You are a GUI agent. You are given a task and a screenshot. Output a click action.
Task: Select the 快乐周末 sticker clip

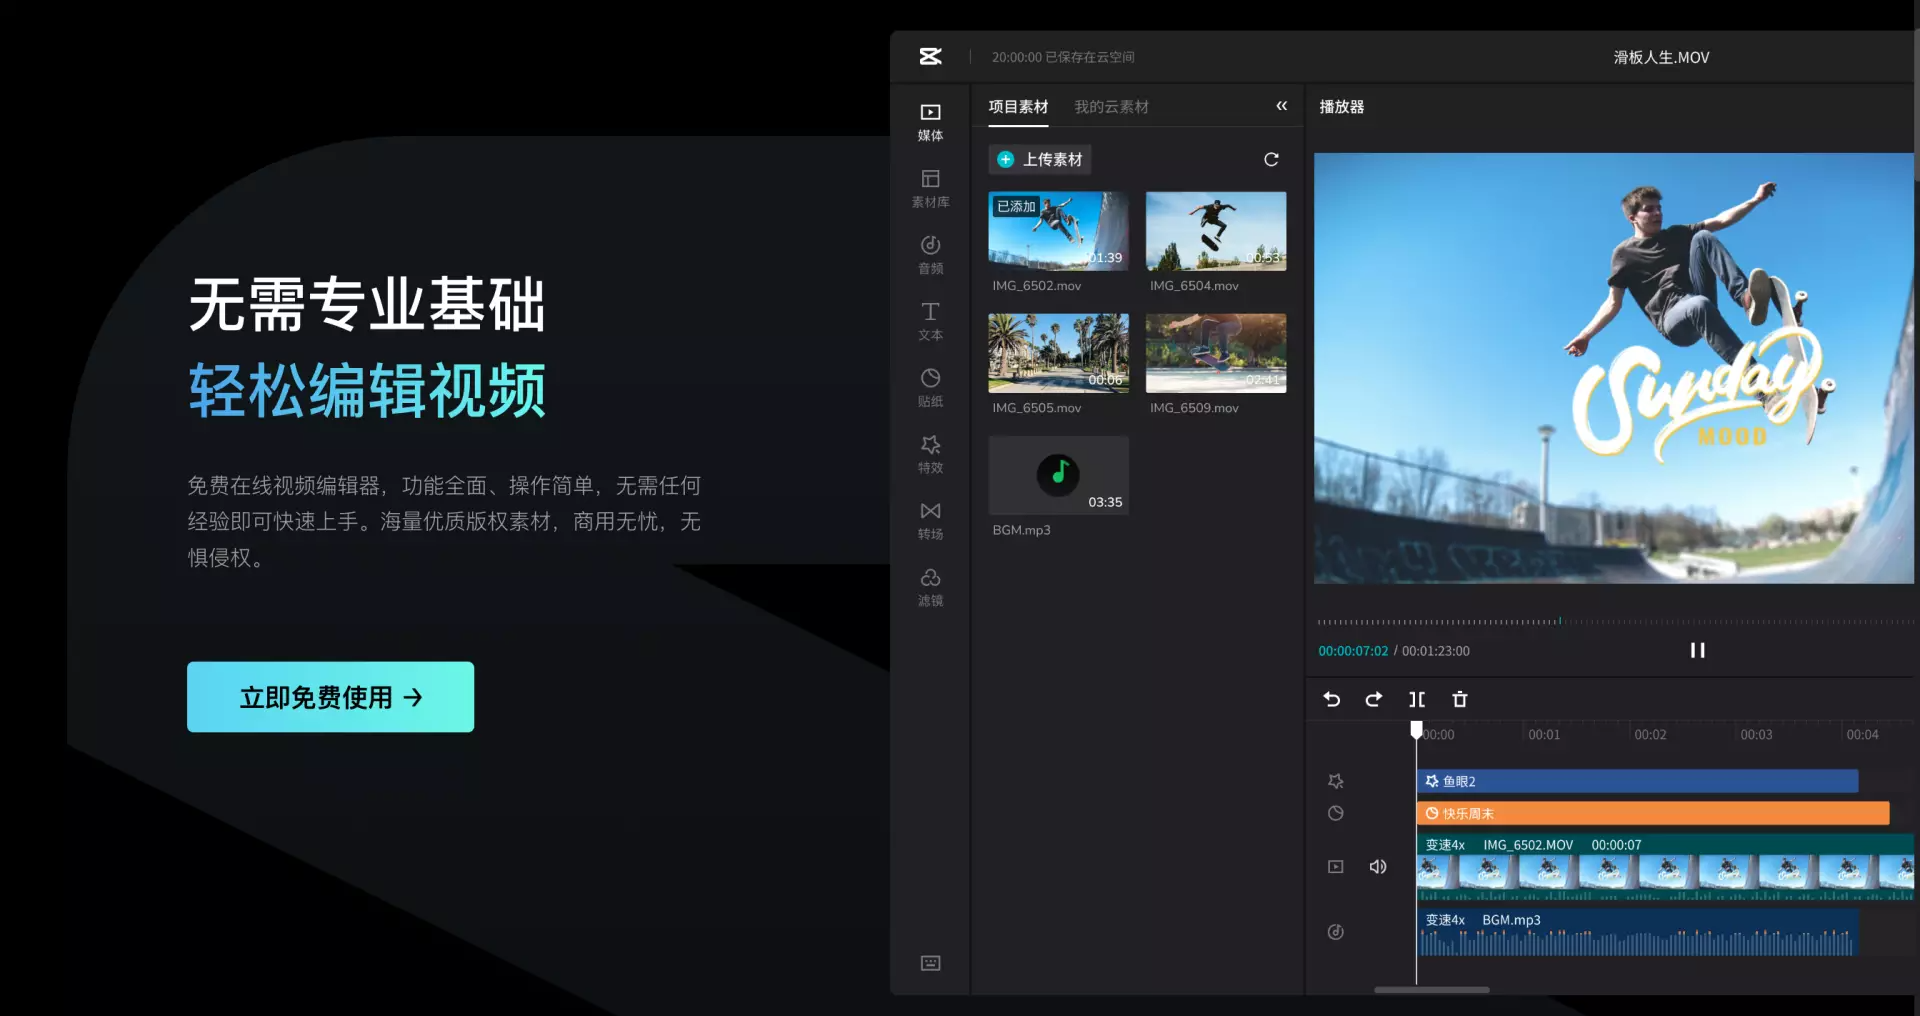(x=1653, y=814)
